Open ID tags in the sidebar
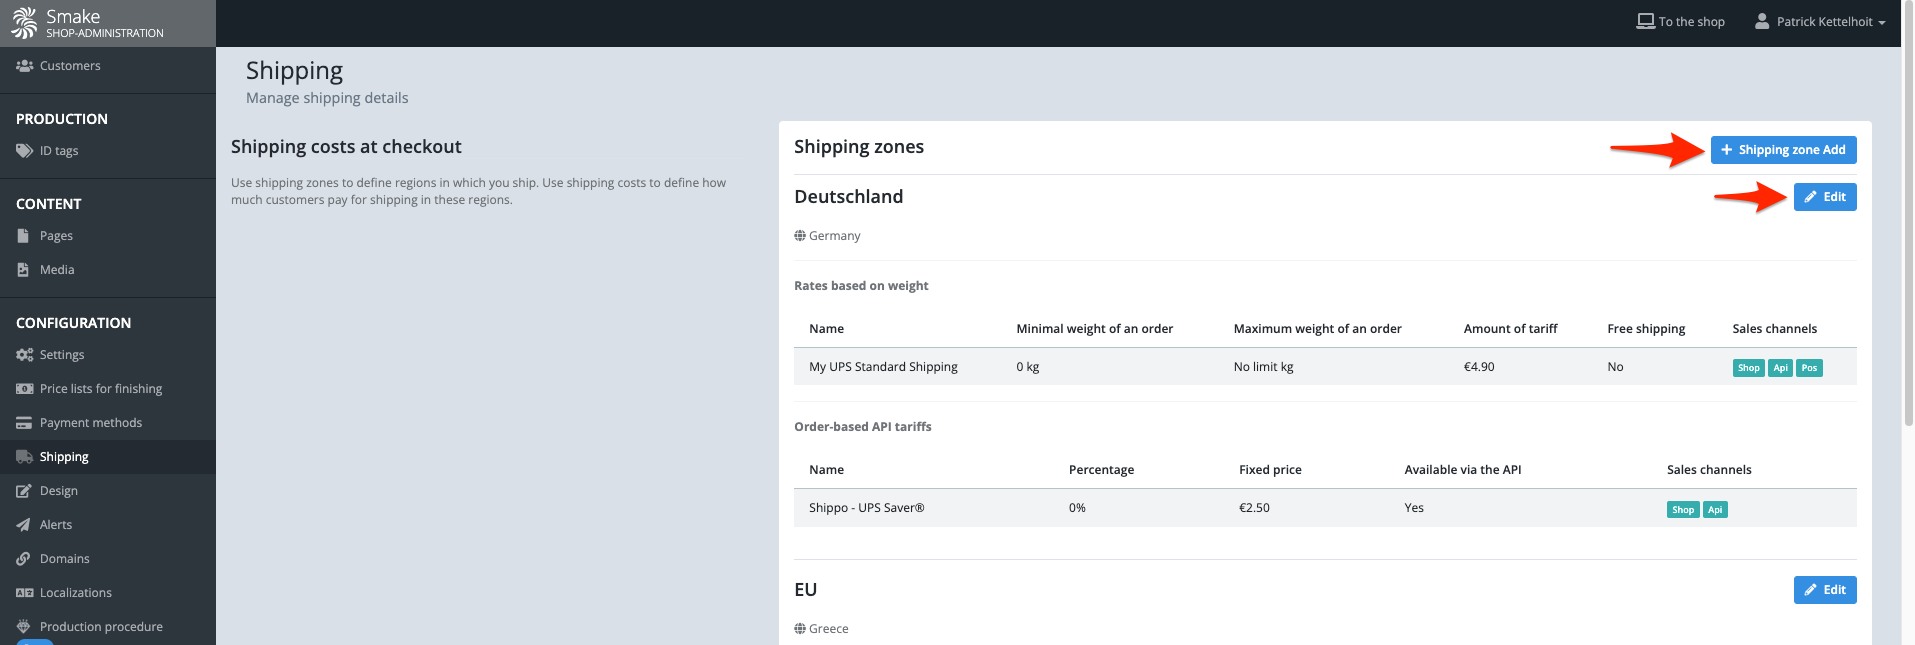 click(x=108, y=151)
